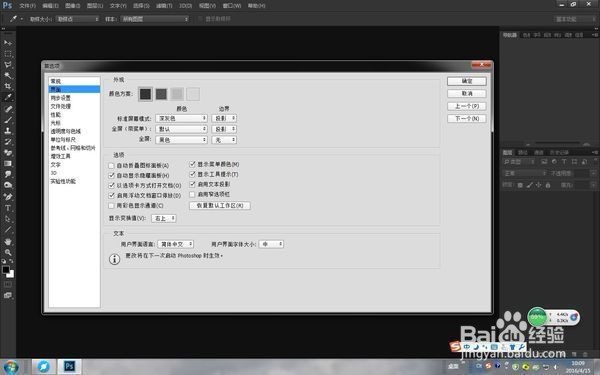Select the Hand tool
The width and height of the screenshot is (600, 375).
(8, 241)
